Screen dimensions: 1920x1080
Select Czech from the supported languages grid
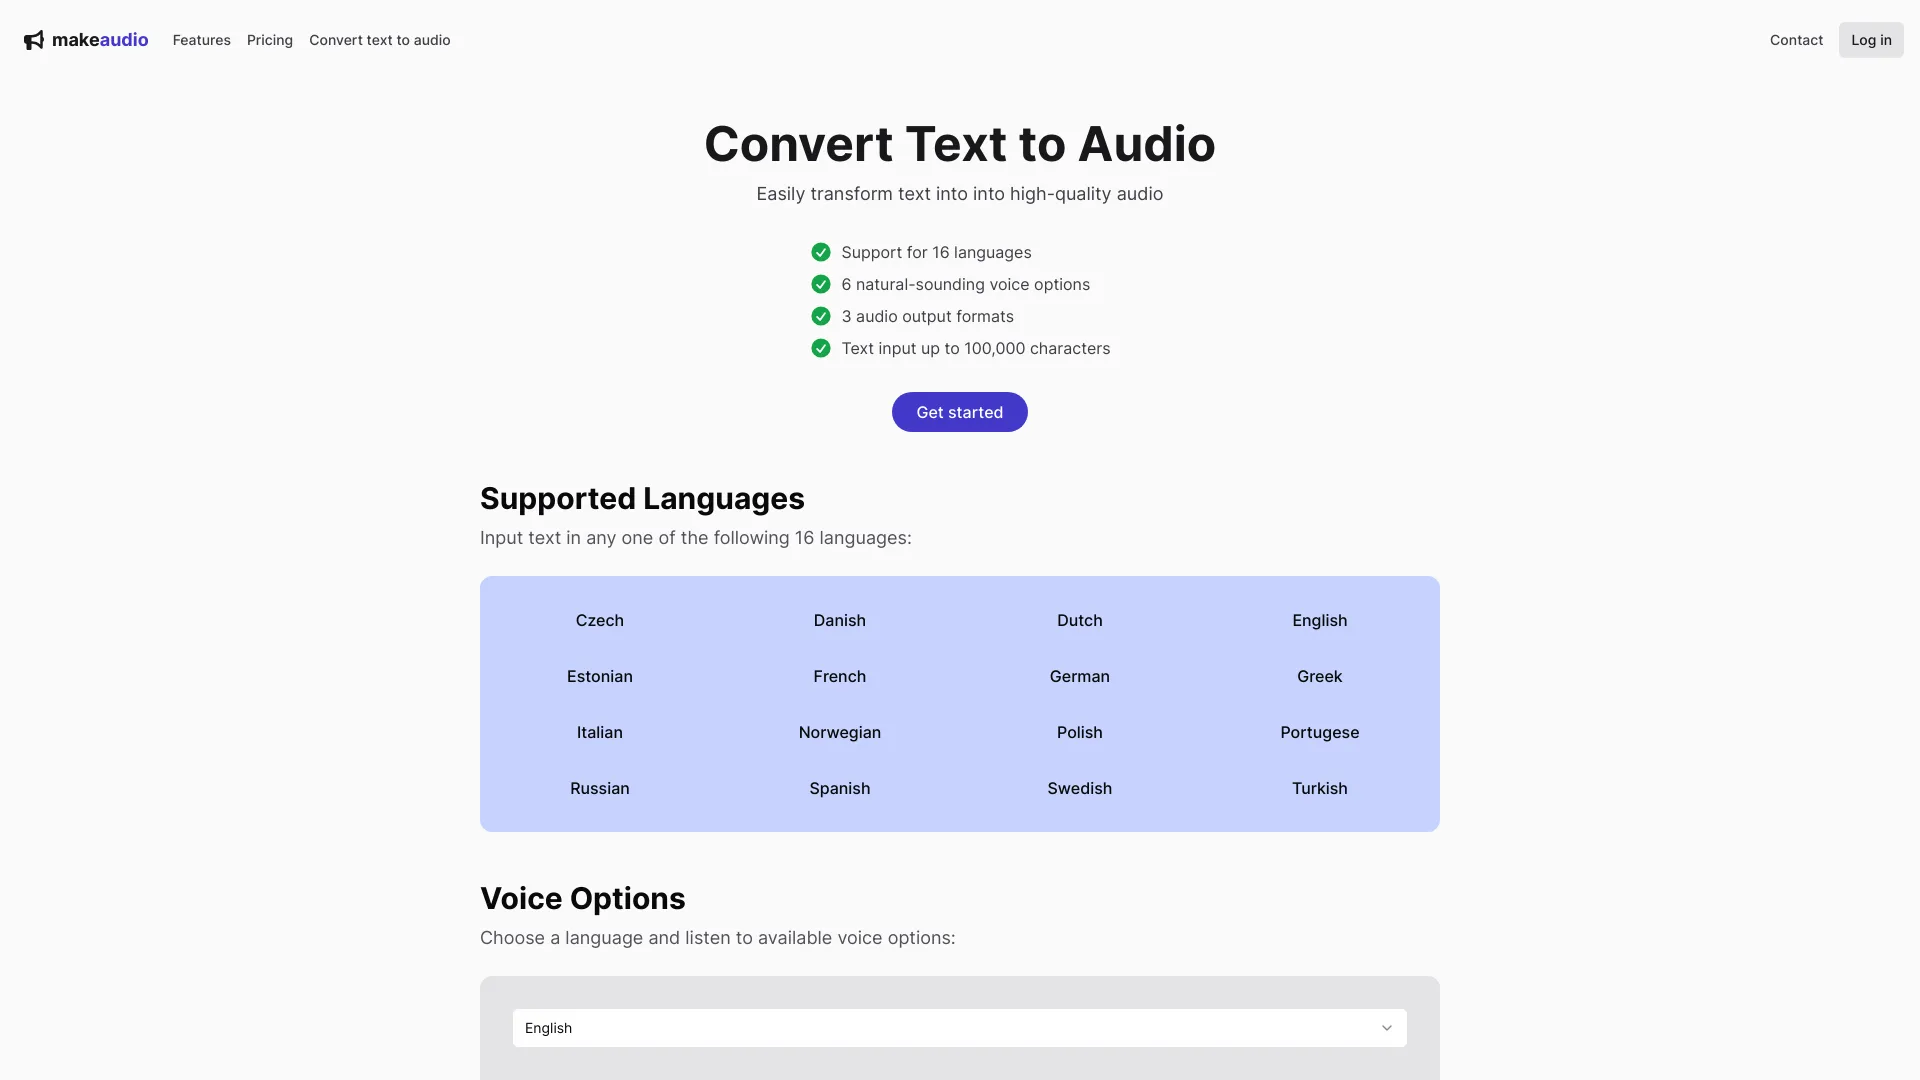[x=599, y=621]
